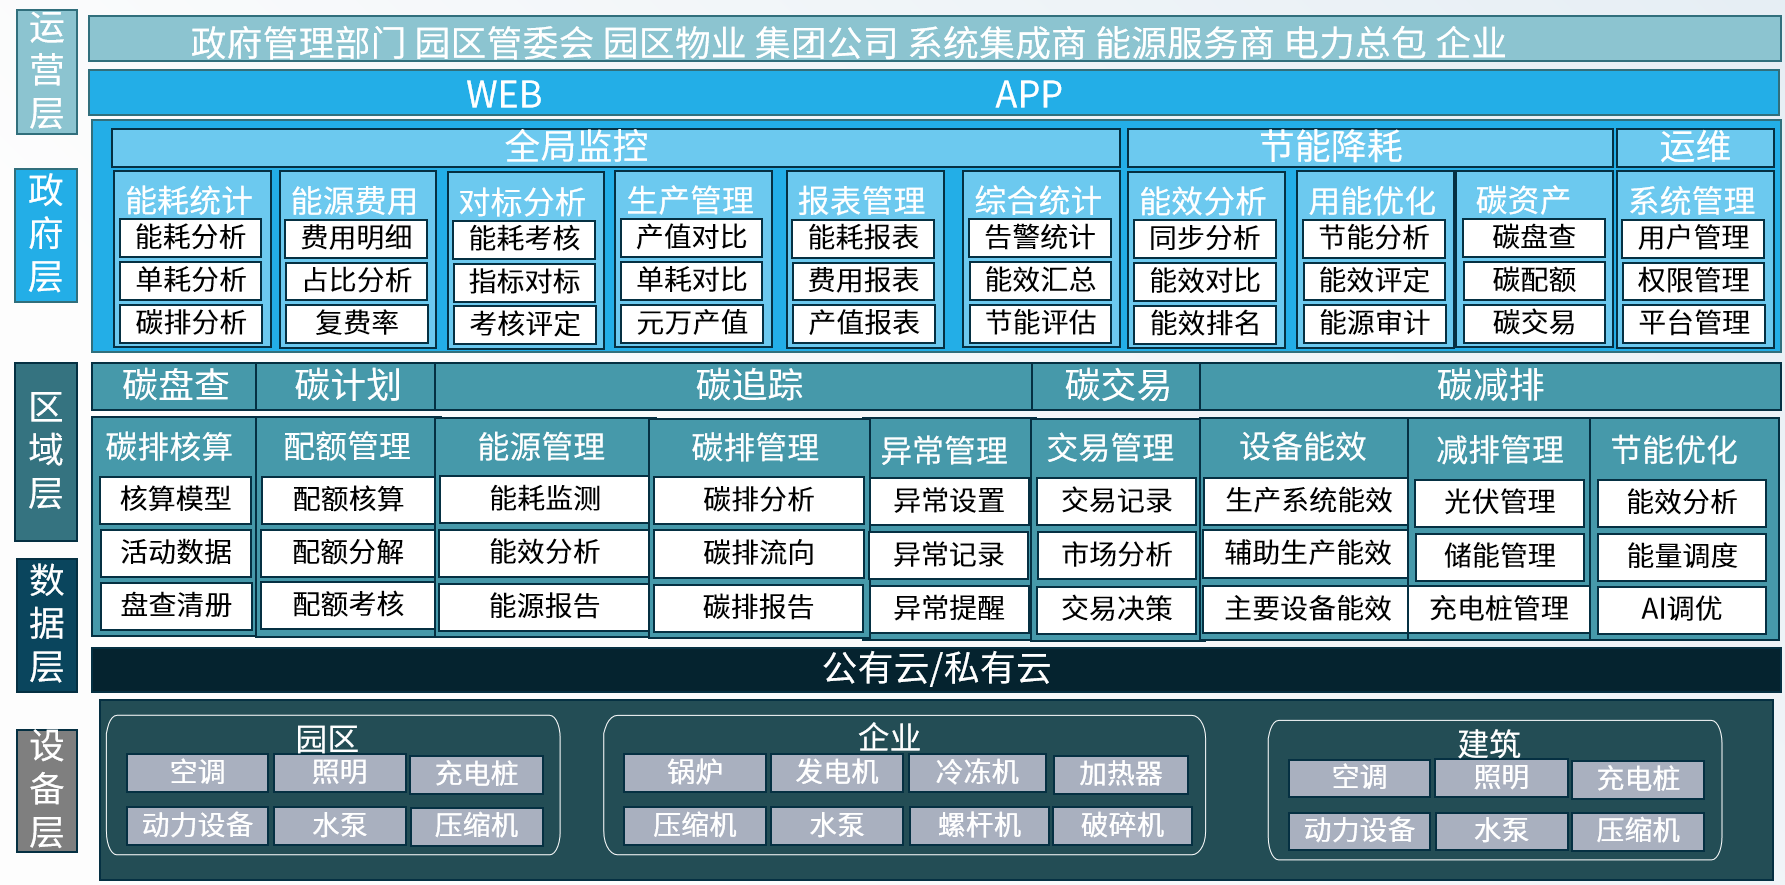
Task: Click the 异常提醒 box
Action: point(948,608)
